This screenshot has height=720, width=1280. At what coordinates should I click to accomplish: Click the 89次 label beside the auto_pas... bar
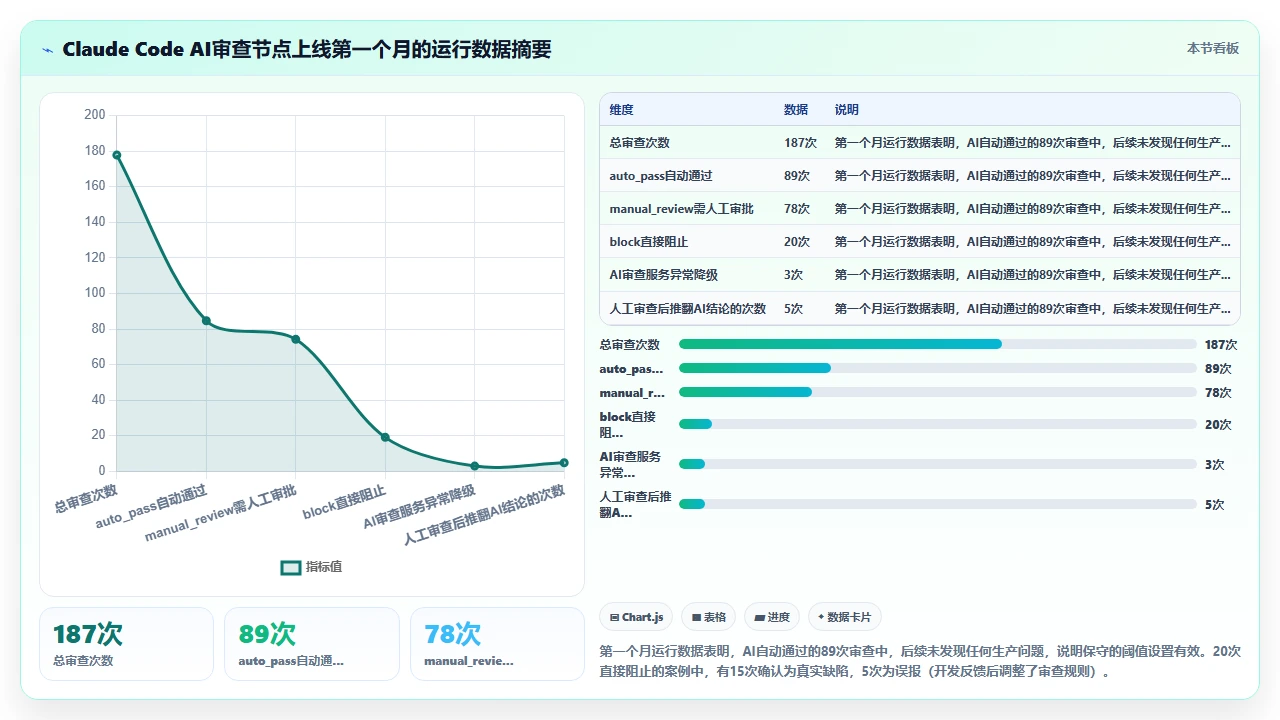(1218, 368)
